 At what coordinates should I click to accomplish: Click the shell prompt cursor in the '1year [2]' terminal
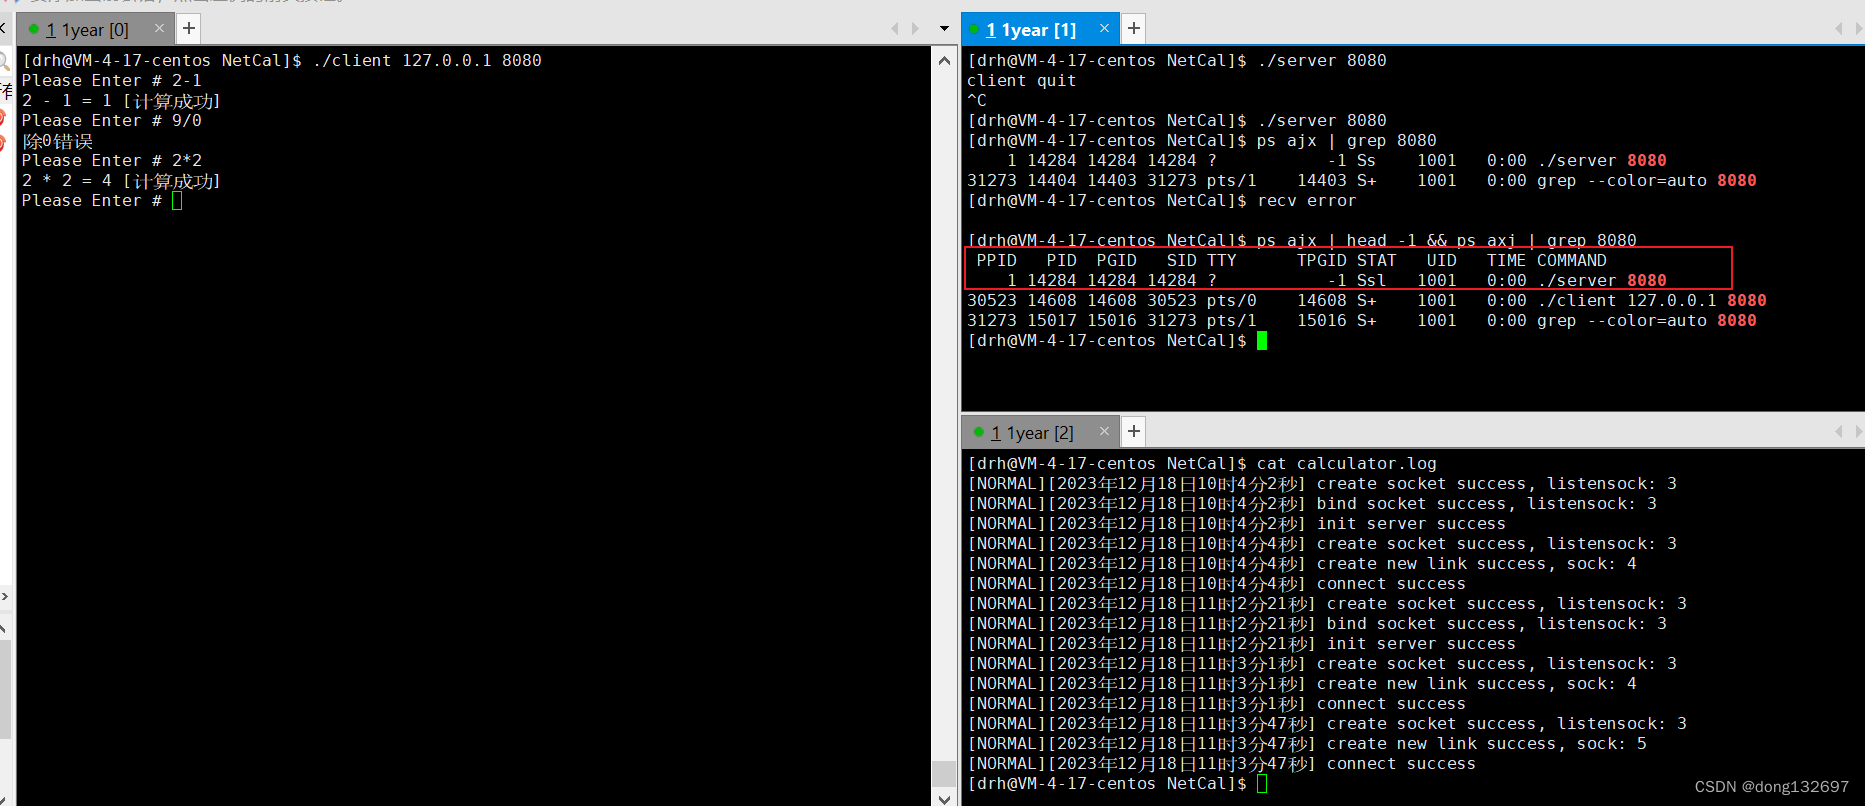(1262, 784)
